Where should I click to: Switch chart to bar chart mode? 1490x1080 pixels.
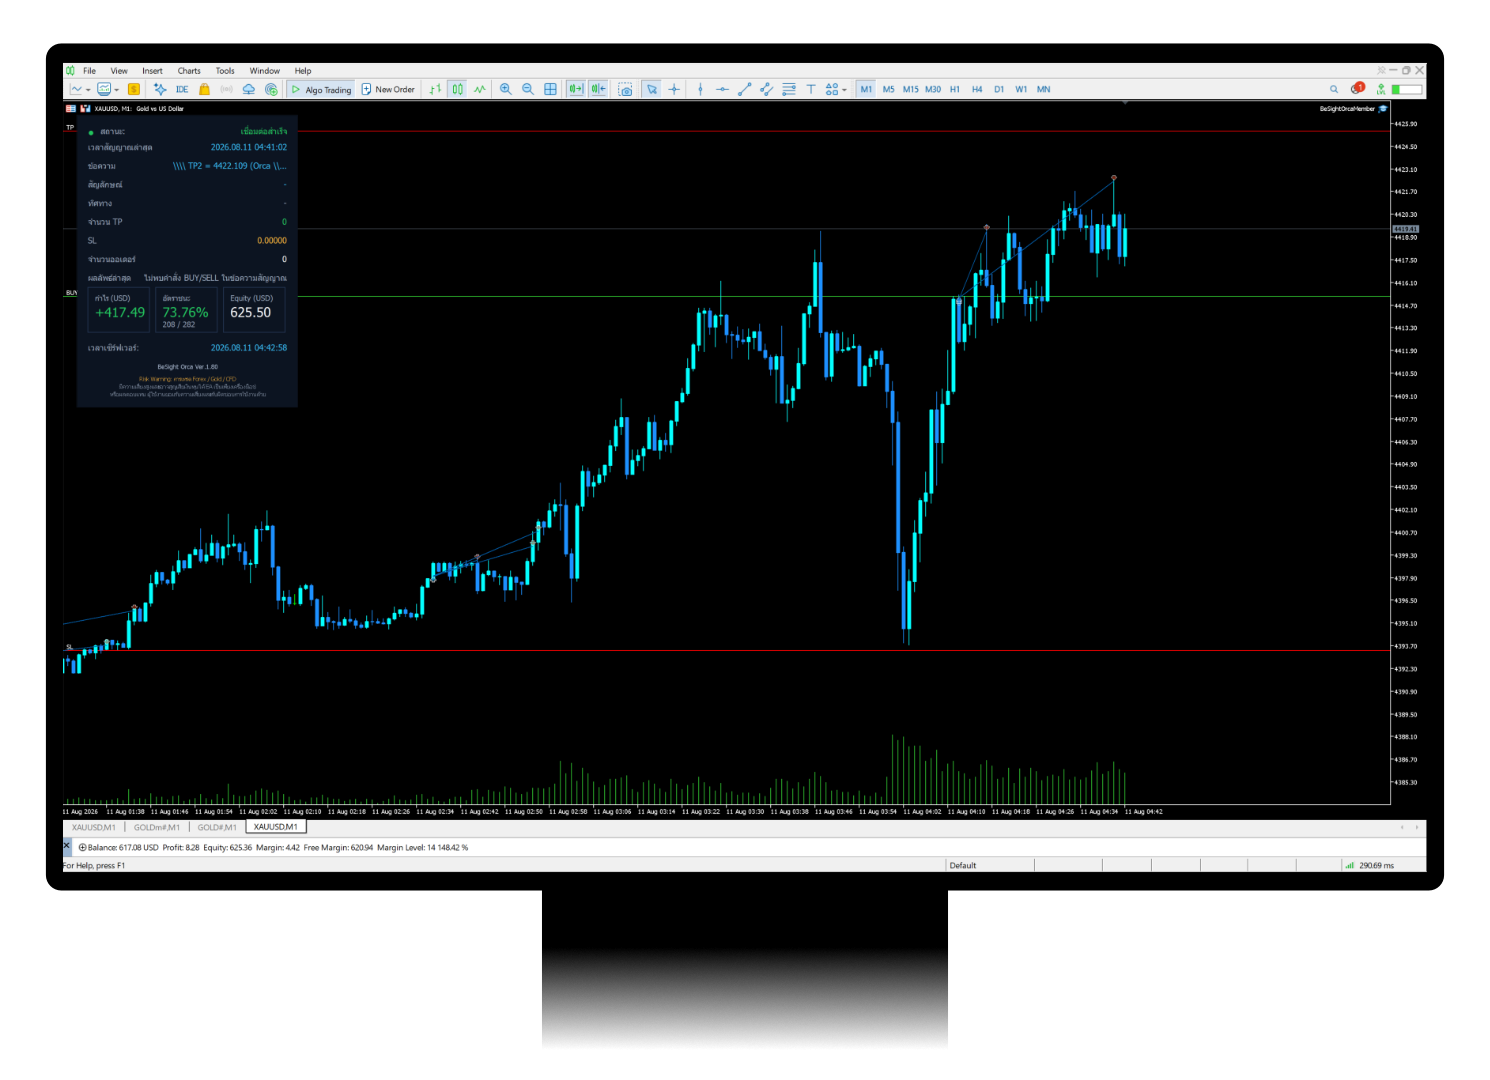(435, 89)
